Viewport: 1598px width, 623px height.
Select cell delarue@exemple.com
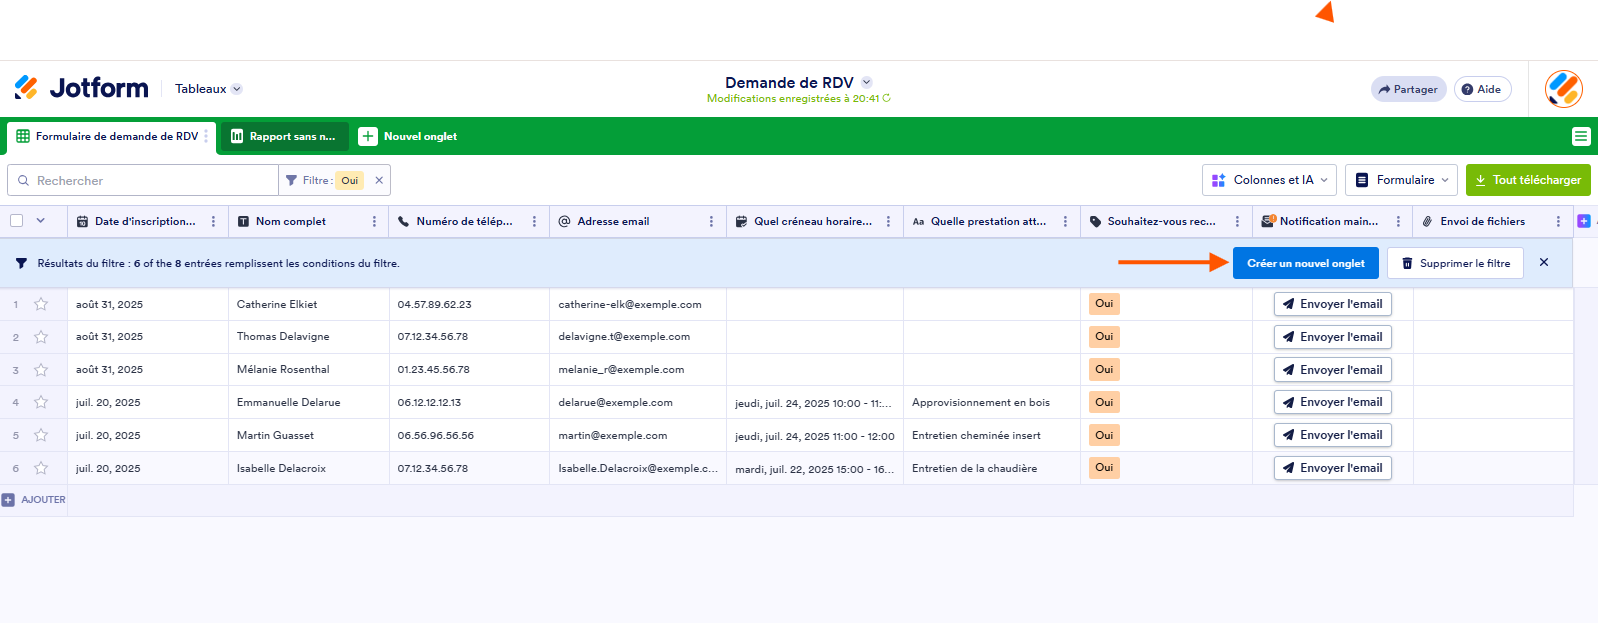point(638,402)
